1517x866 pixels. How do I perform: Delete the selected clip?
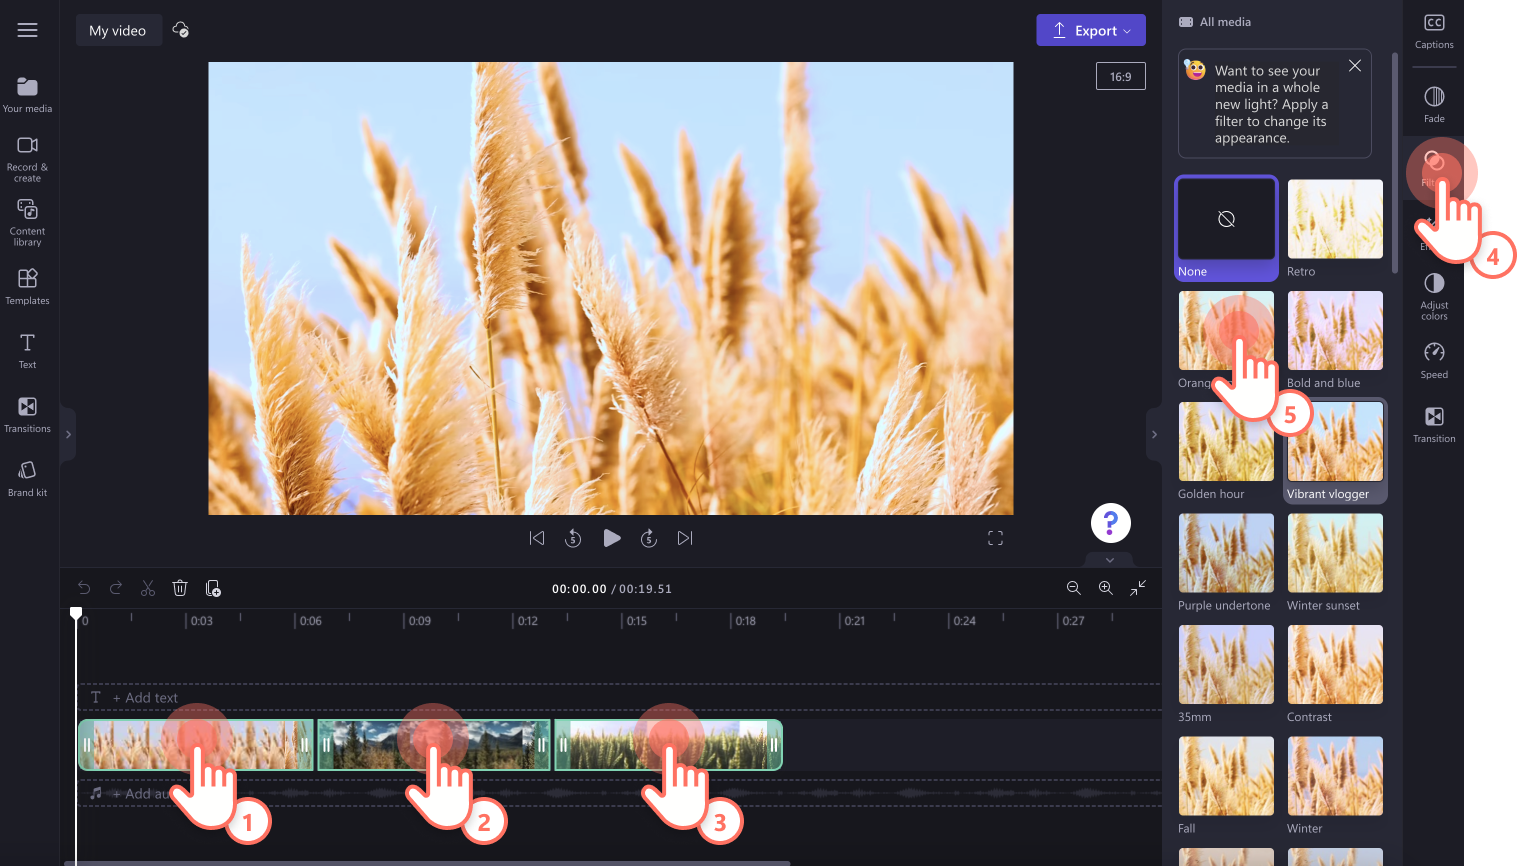coord(180,588)
